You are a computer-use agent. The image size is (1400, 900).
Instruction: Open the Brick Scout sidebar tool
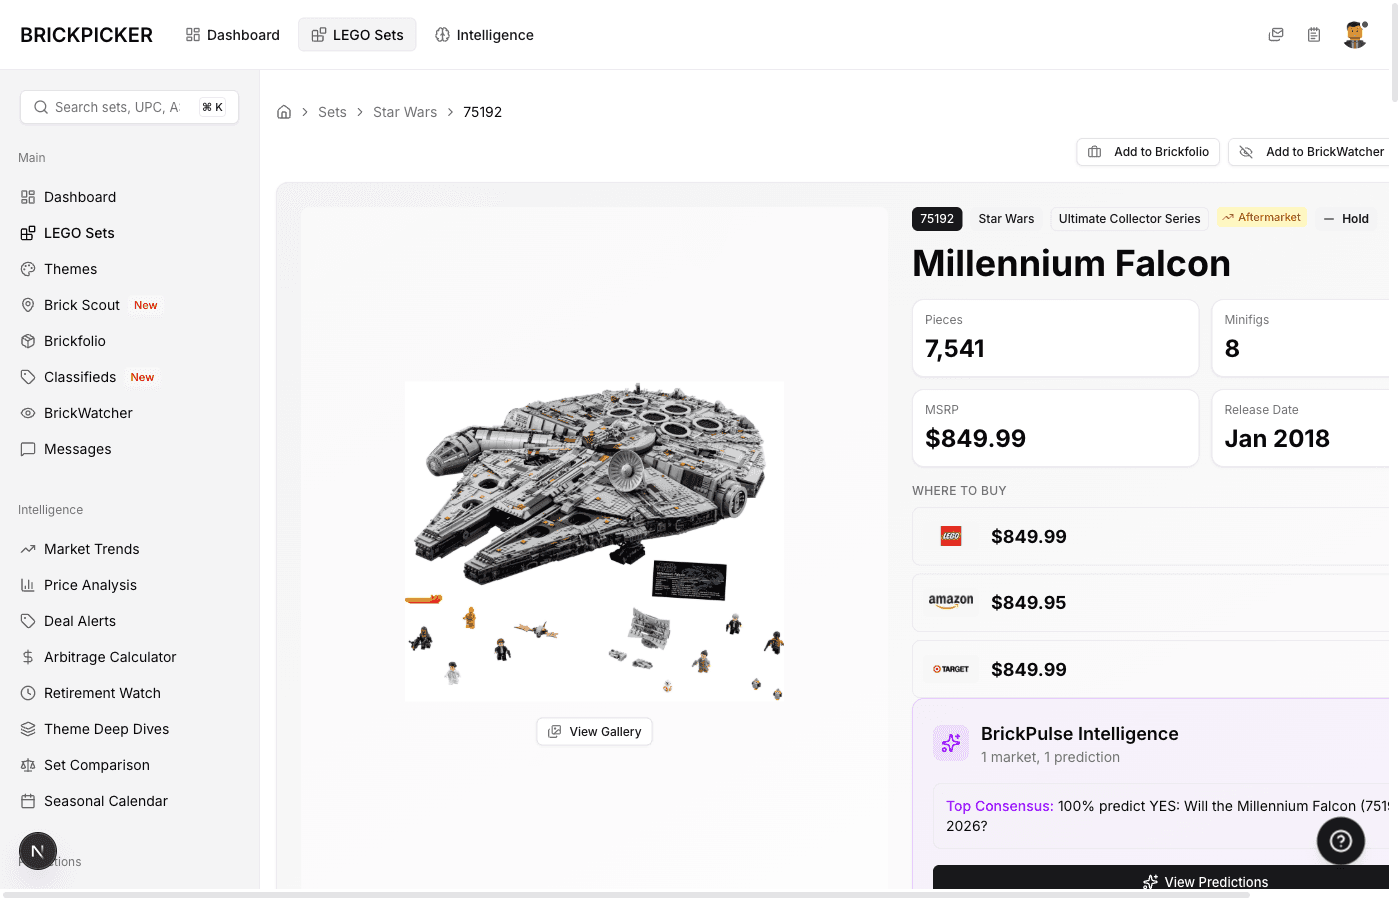(x=80, y=305)
